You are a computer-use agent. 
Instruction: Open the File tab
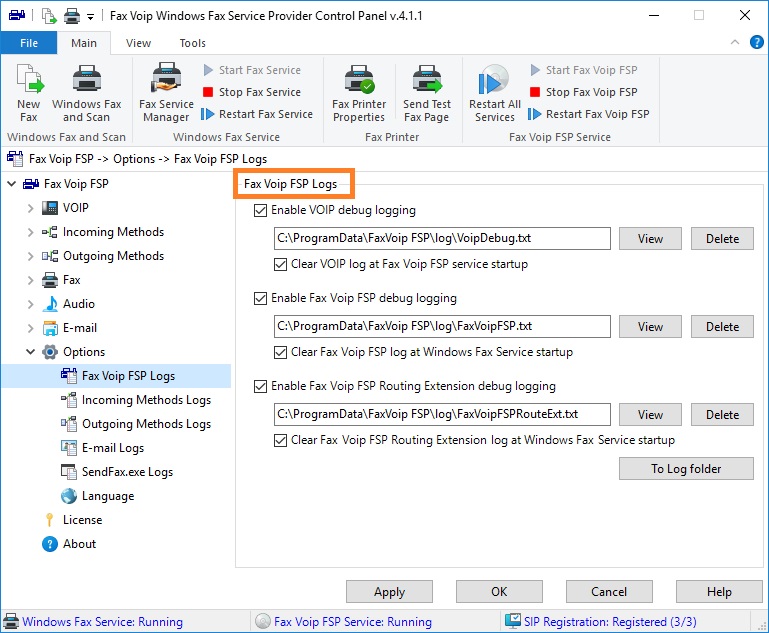[x=29, y=43]
